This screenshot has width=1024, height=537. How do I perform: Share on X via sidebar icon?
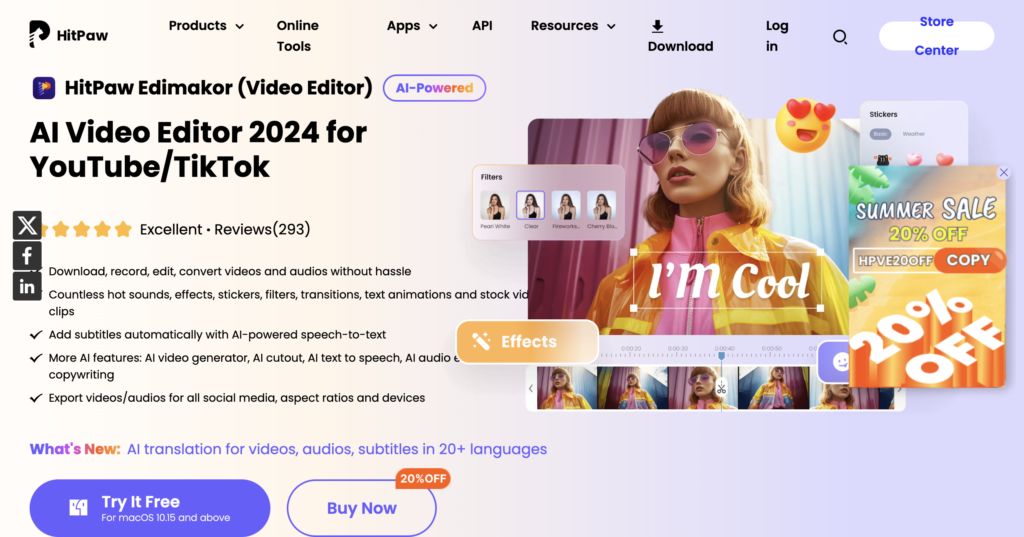point(27,225)
